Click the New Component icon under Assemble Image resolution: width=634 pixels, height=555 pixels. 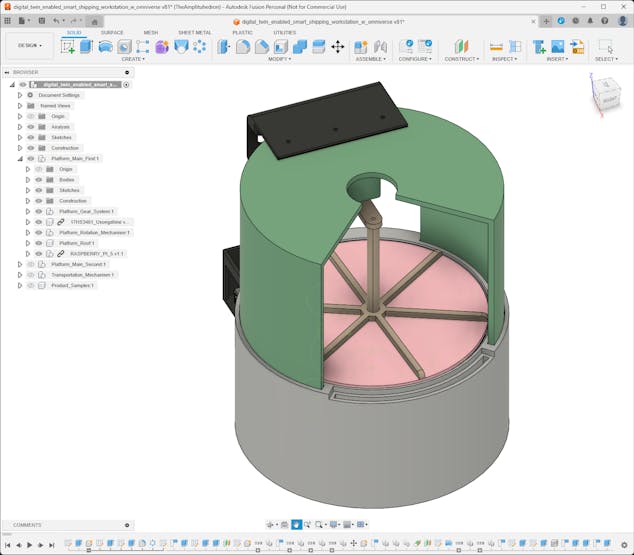pyautogui.click(x=361, y=46)
